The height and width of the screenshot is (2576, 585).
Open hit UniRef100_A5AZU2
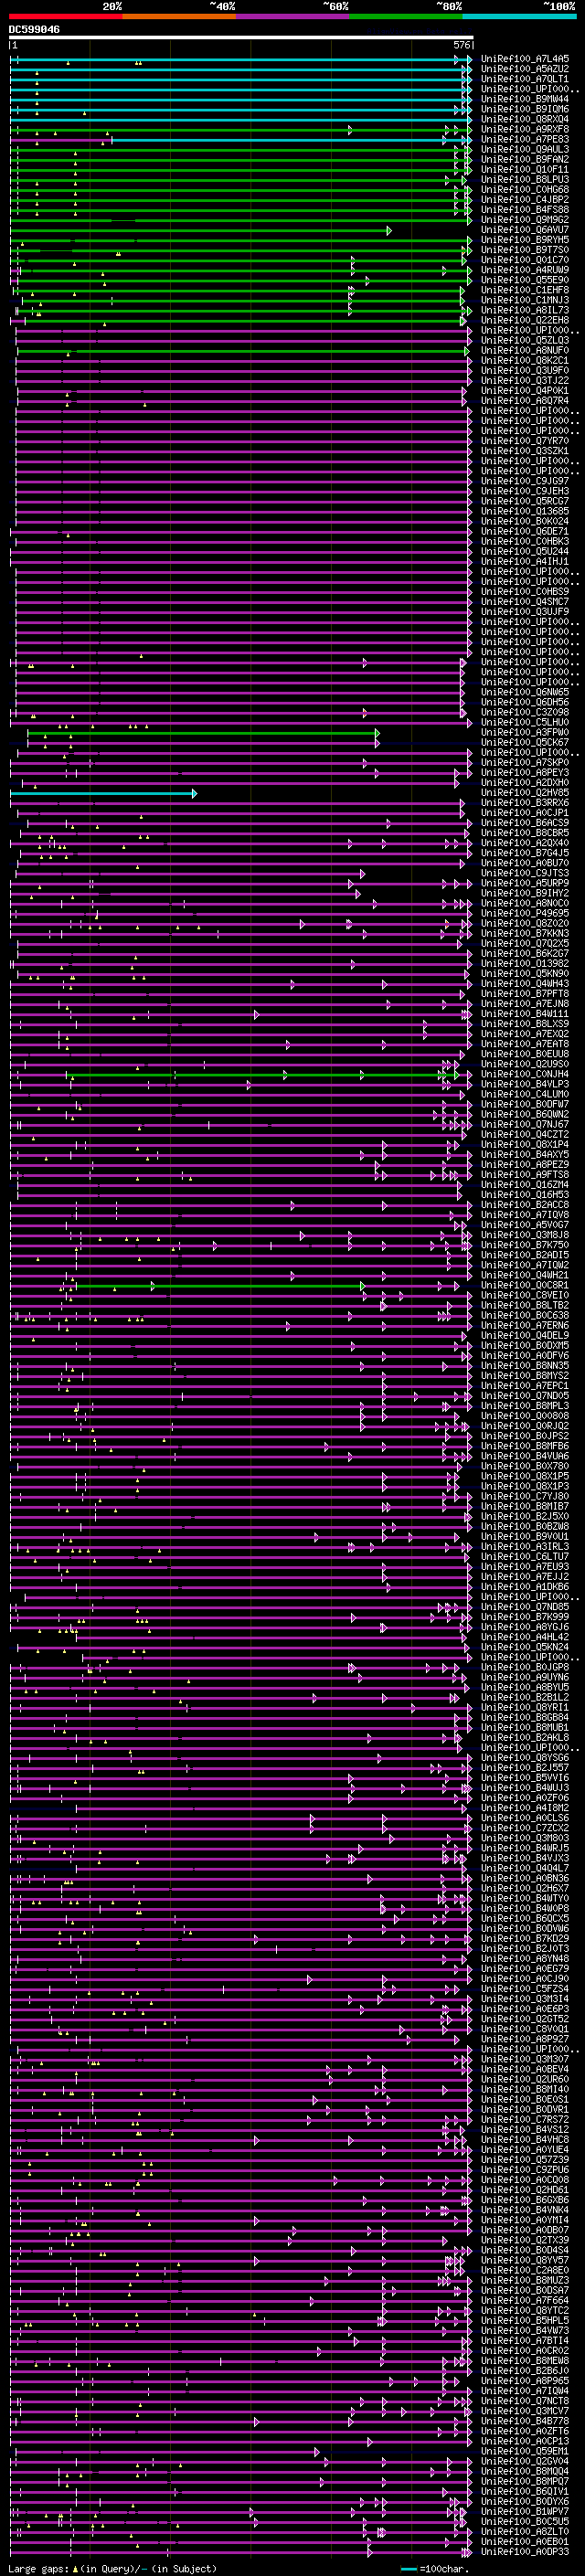(x=524, y=69)
